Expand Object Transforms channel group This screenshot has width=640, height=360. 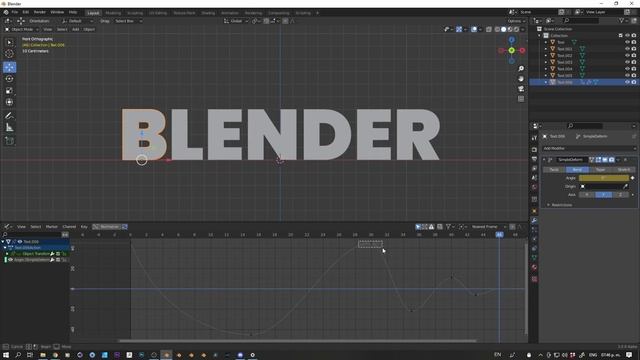click(x=7, y=254)
